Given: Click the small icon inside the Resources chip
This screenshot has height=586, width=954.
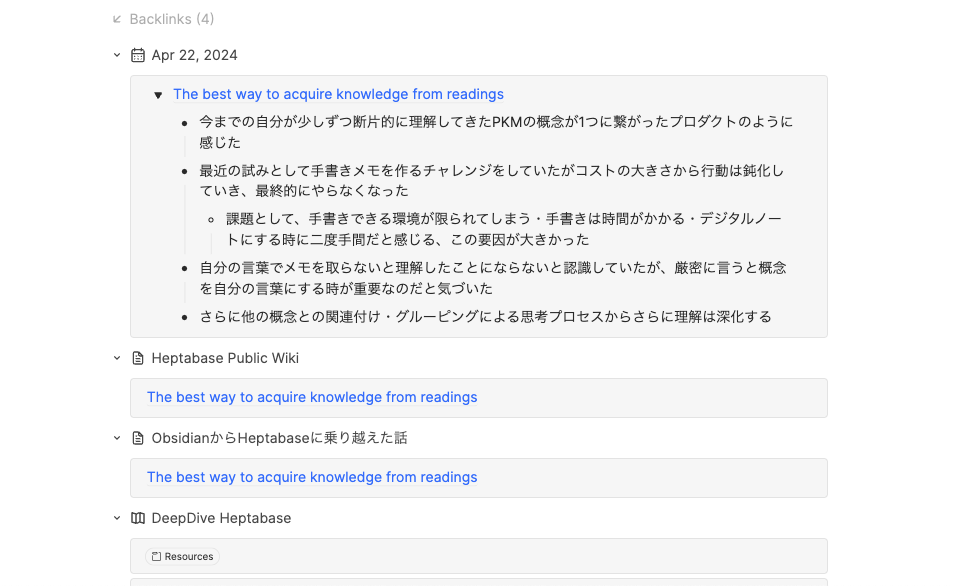Looking at the screenshot, I should tap(156, 557).
